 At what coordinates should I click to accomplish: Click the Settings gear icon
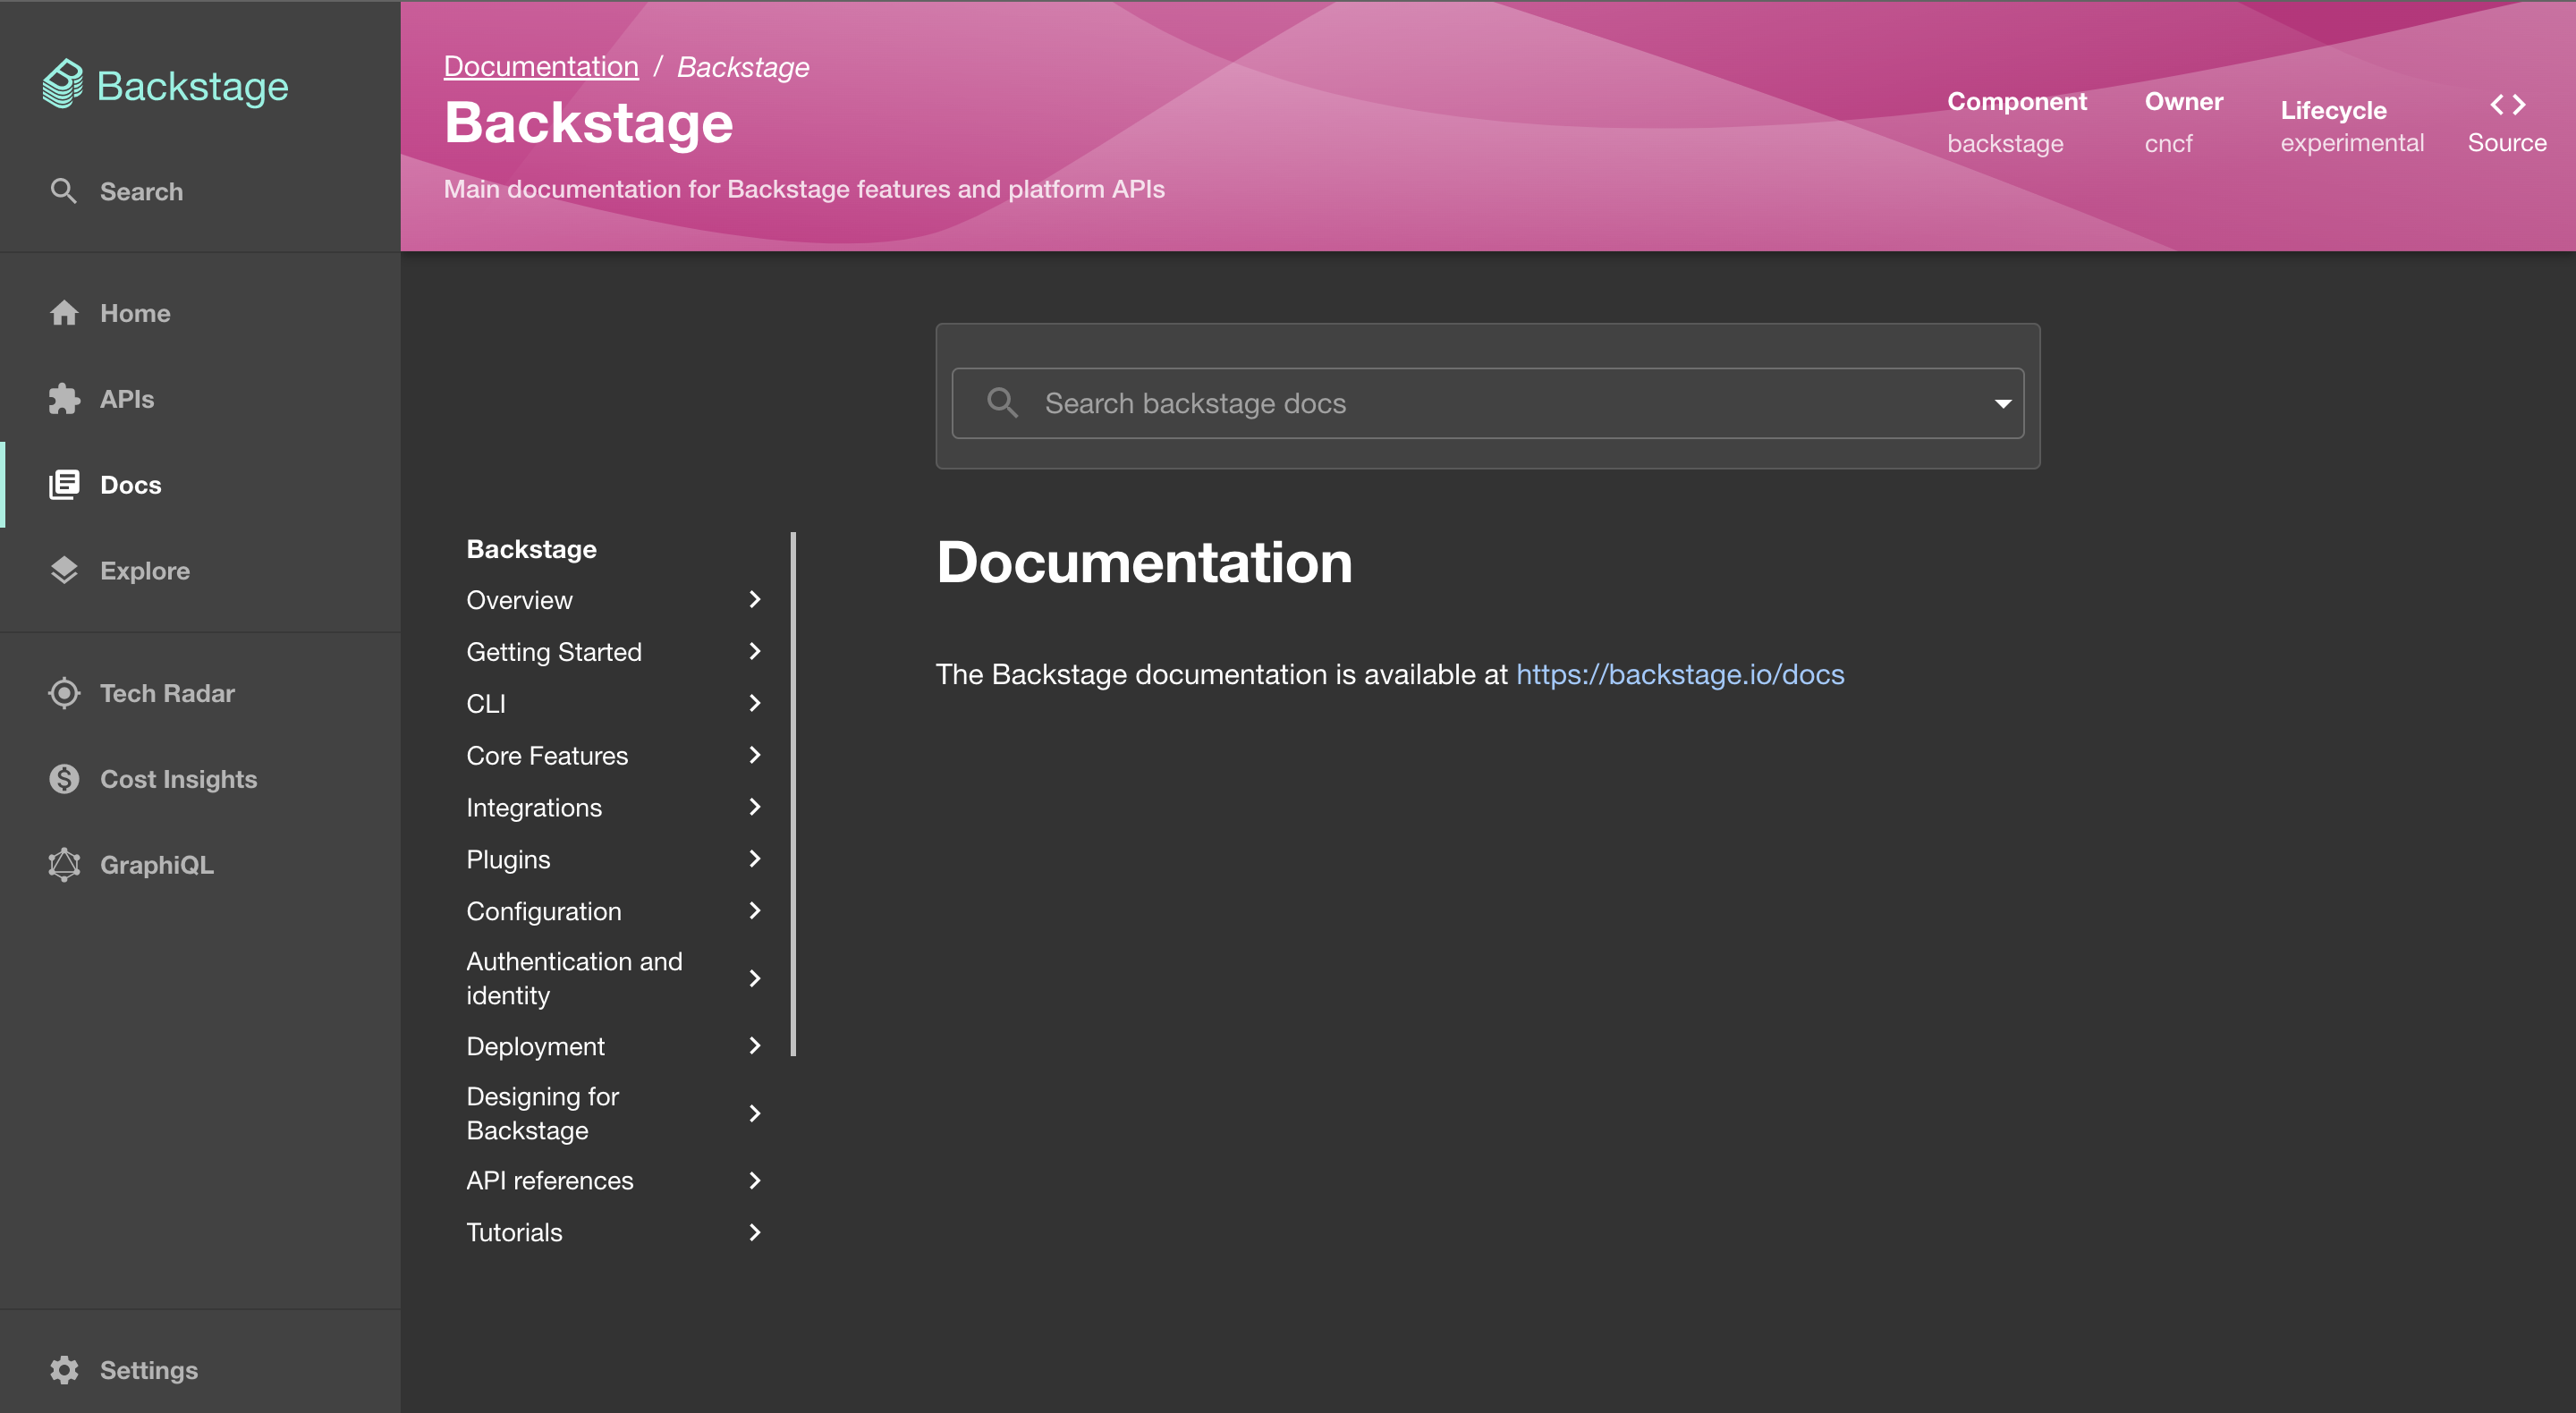pyautogui.click(x=64, y=1369)
